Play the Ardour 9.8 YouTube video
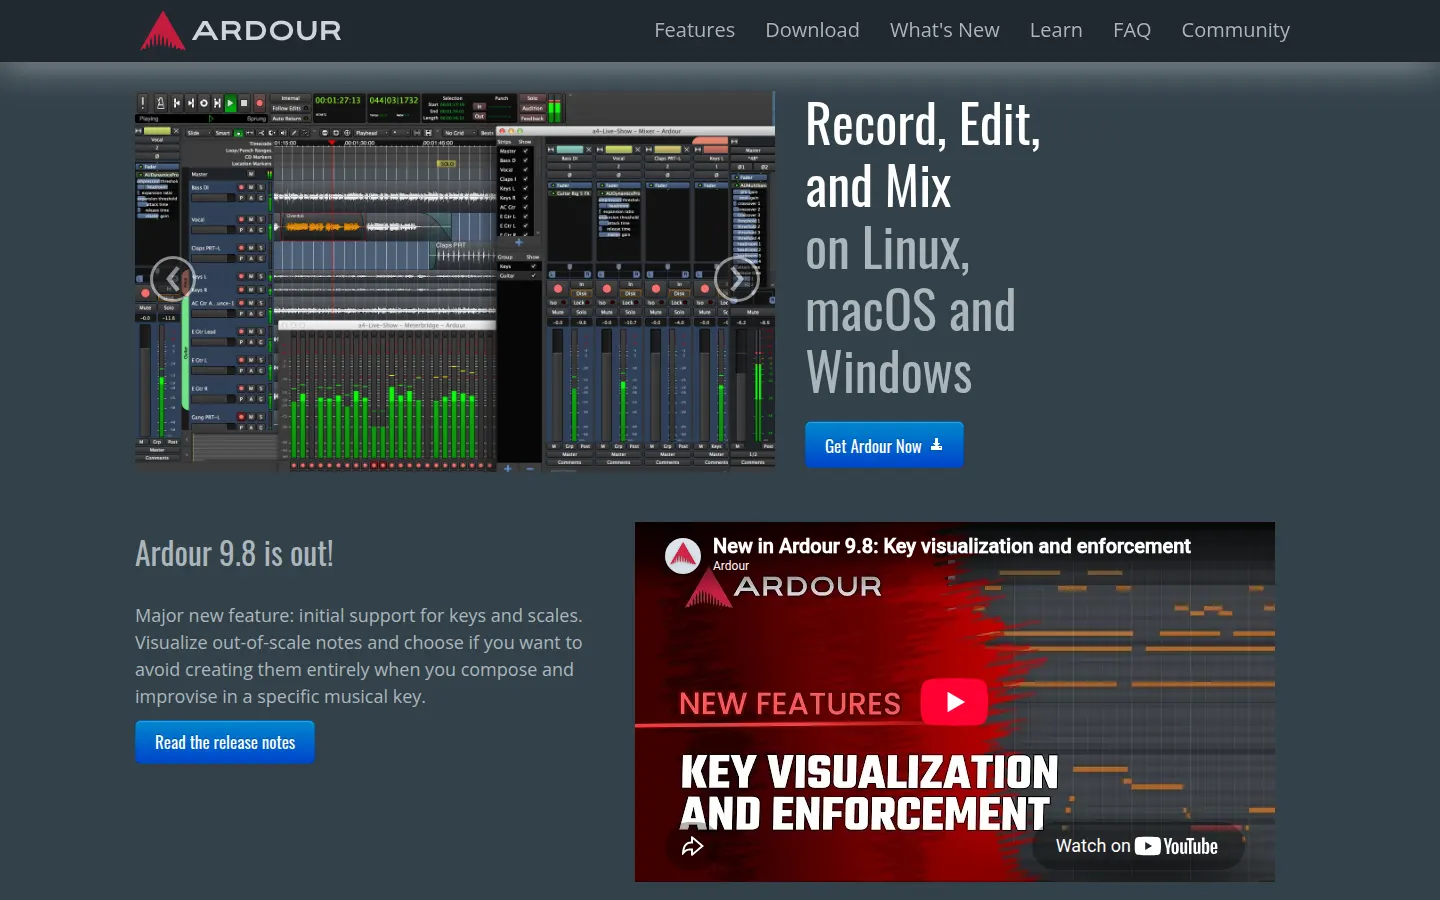The width and height of the screenshot is (1440, 900). (x=954, y=702)
